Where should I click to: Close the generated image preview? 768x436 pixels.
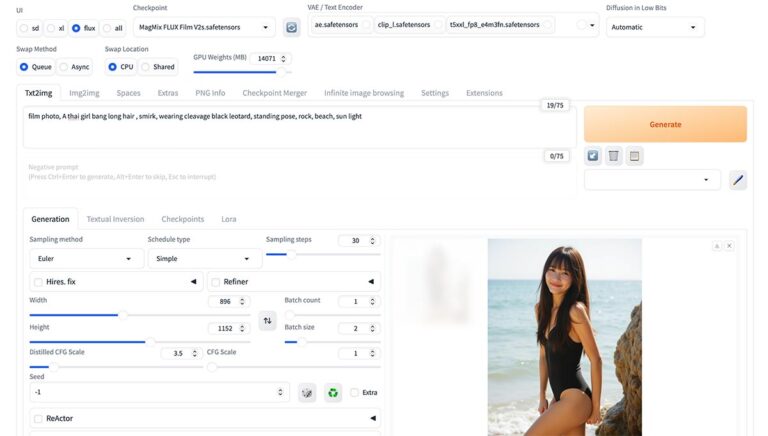coord(729,245)
